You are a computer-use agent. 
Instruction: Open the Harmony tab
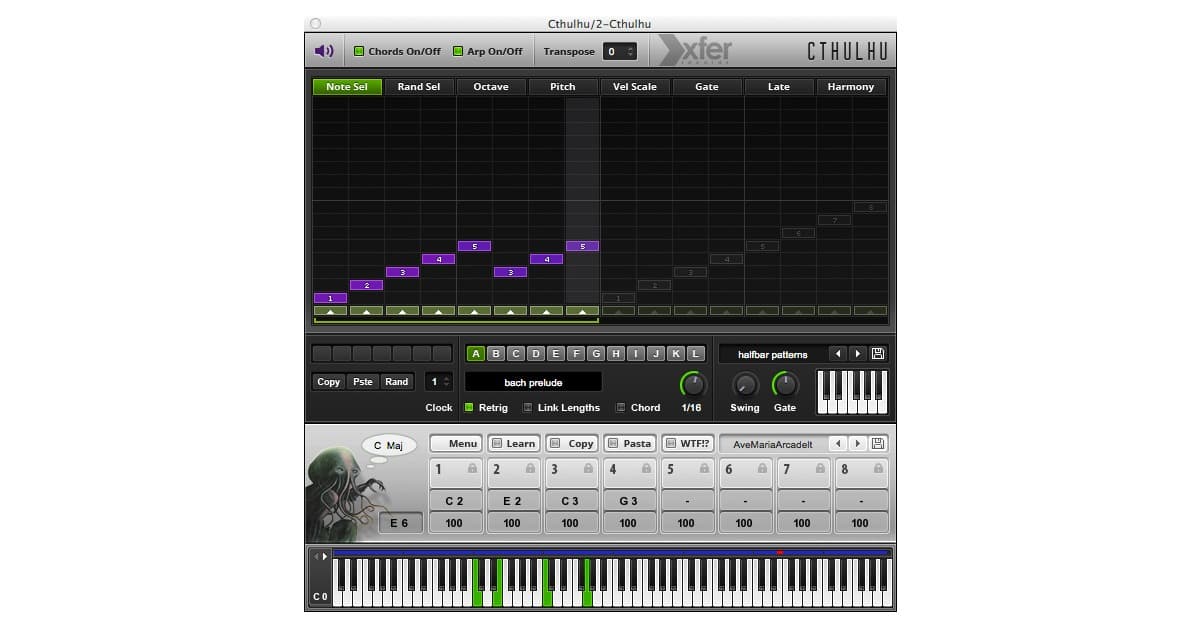pos(851,86)
